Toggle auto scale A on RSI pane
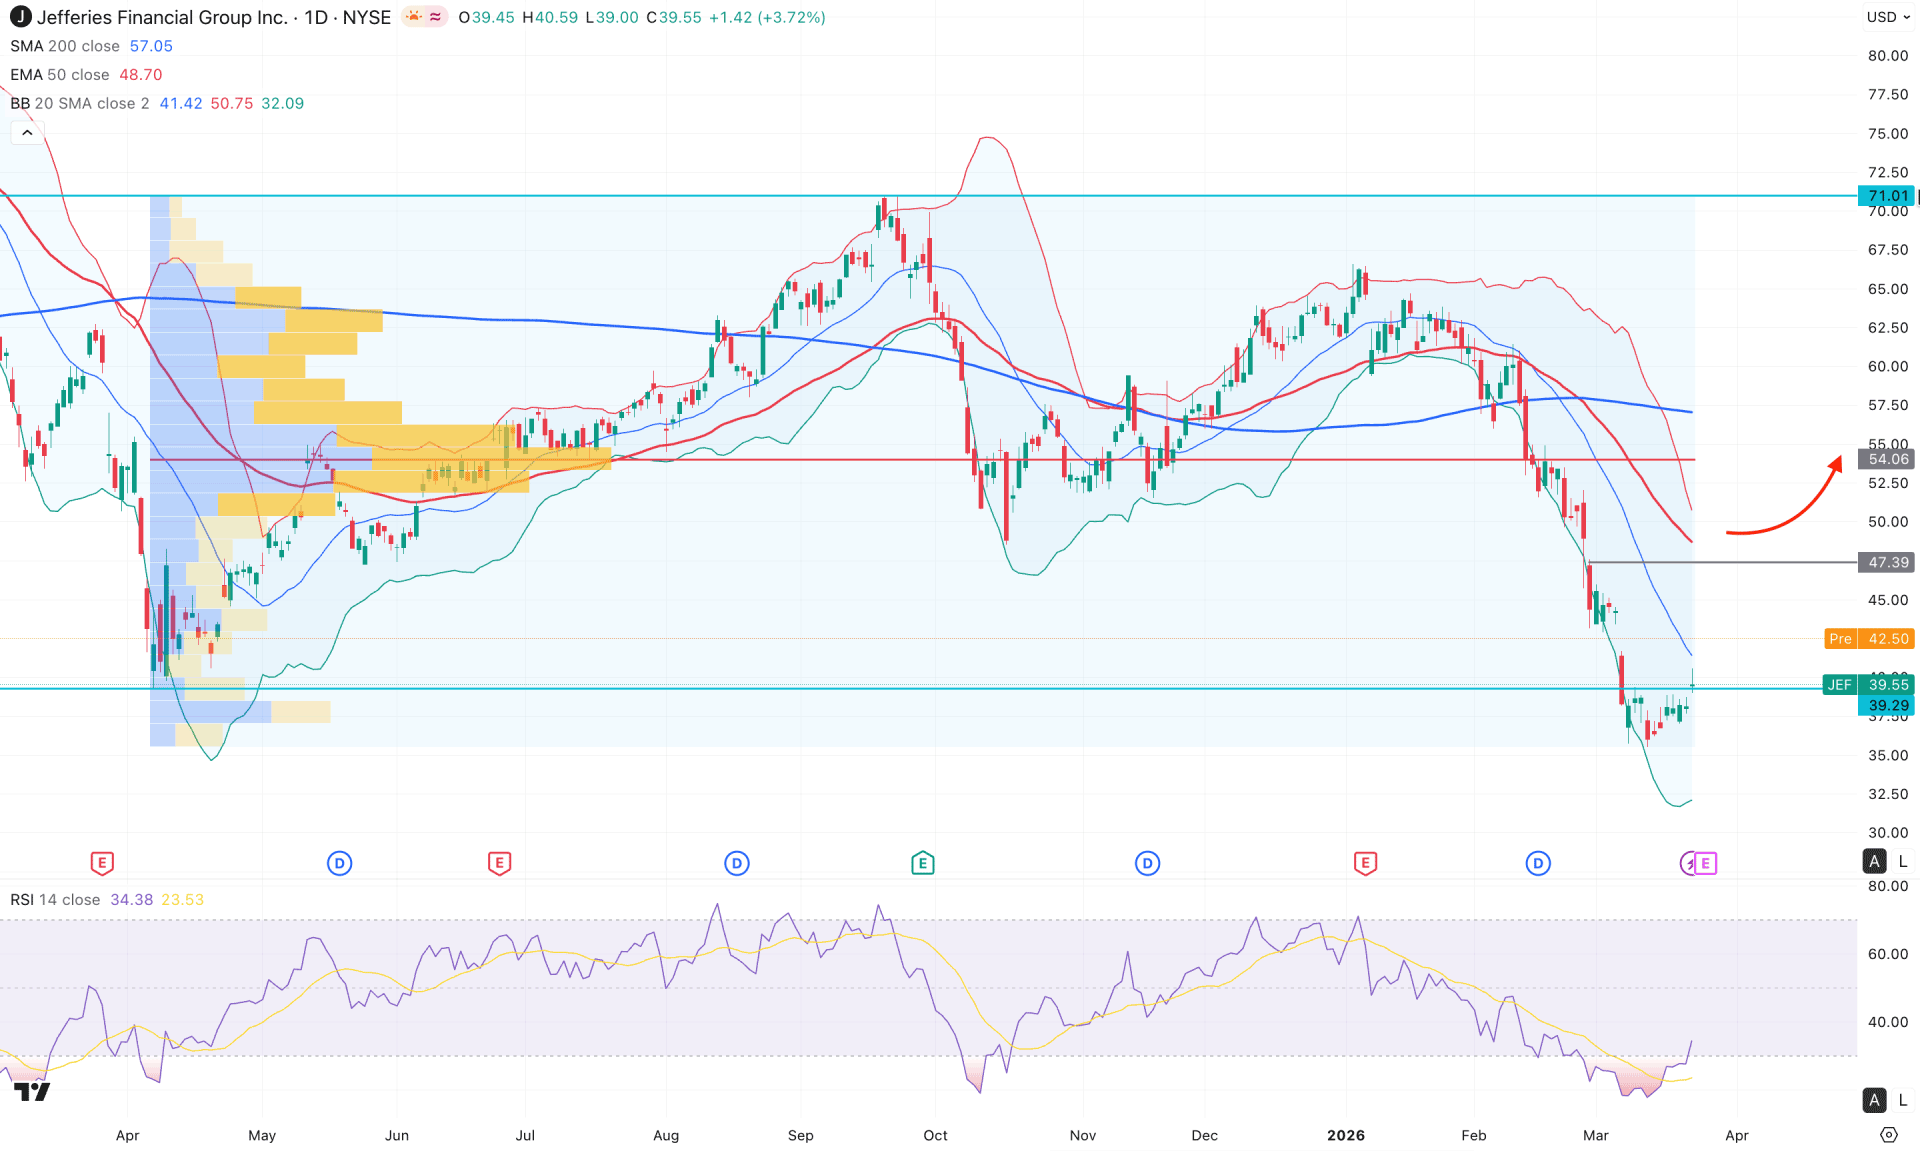The image size is (1920, 1151). [x=1875, y=1100]
